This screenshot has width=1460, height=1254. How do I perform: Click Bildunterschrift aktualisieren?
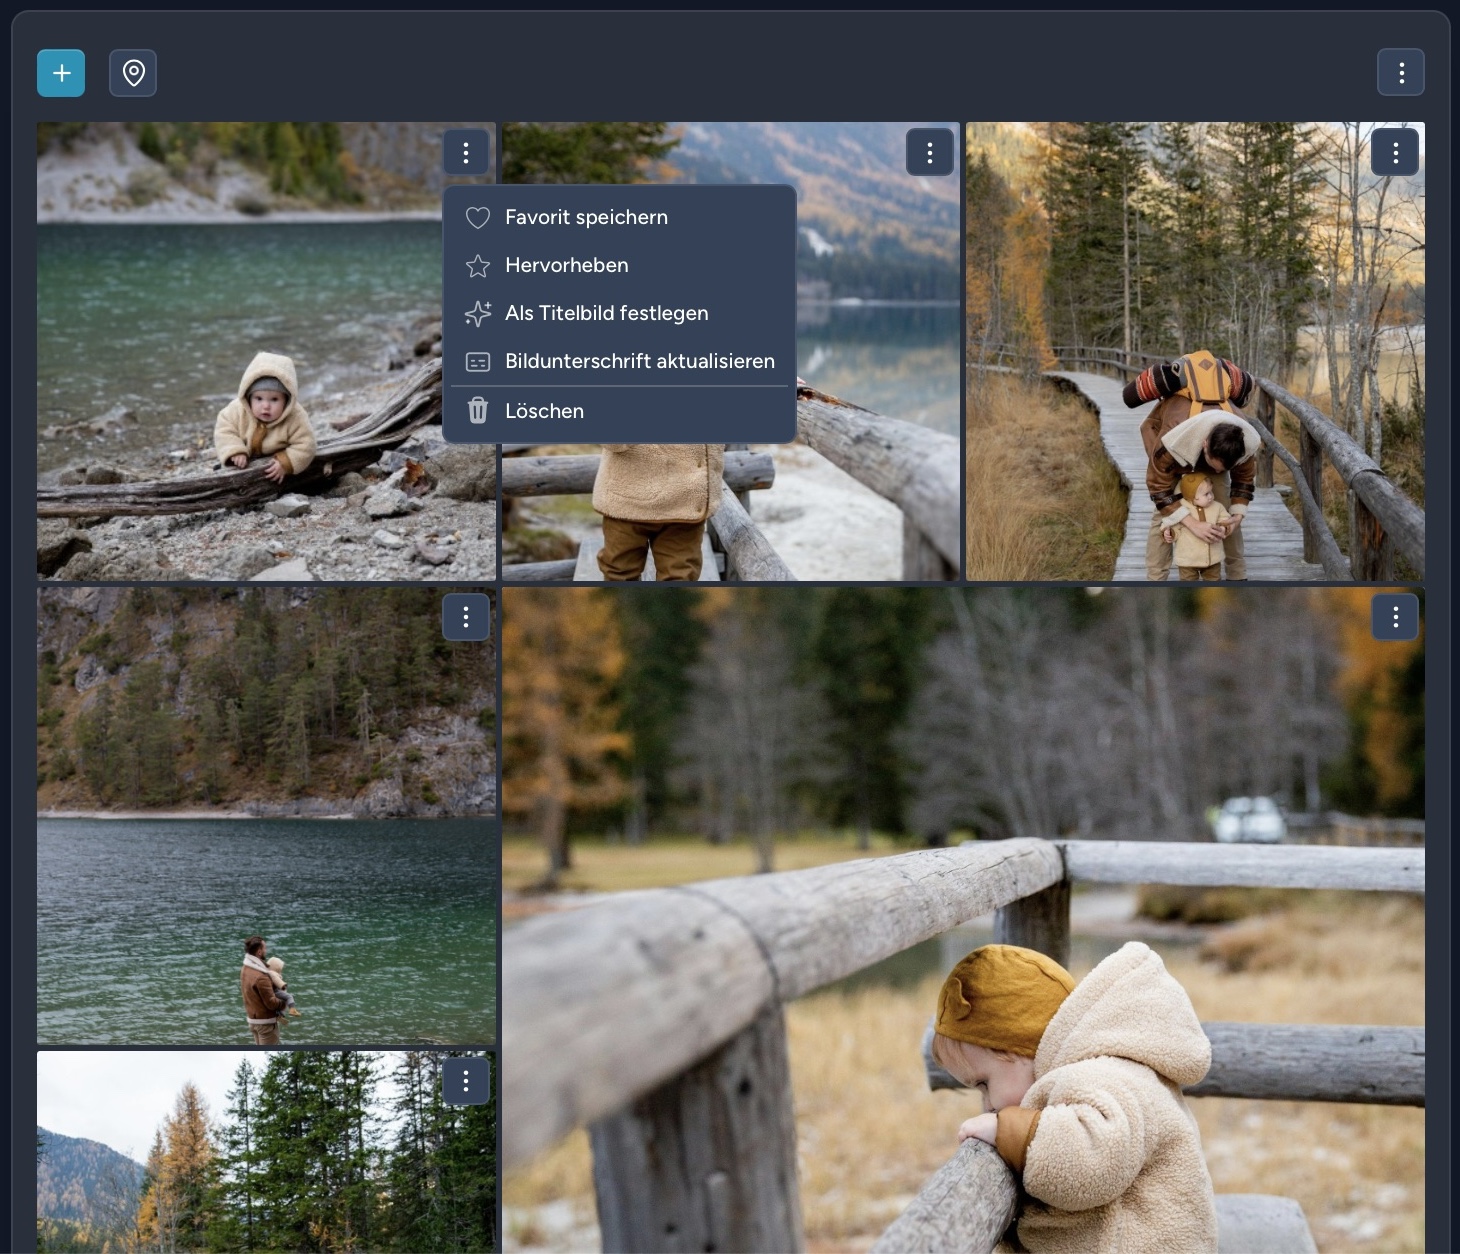640,361
